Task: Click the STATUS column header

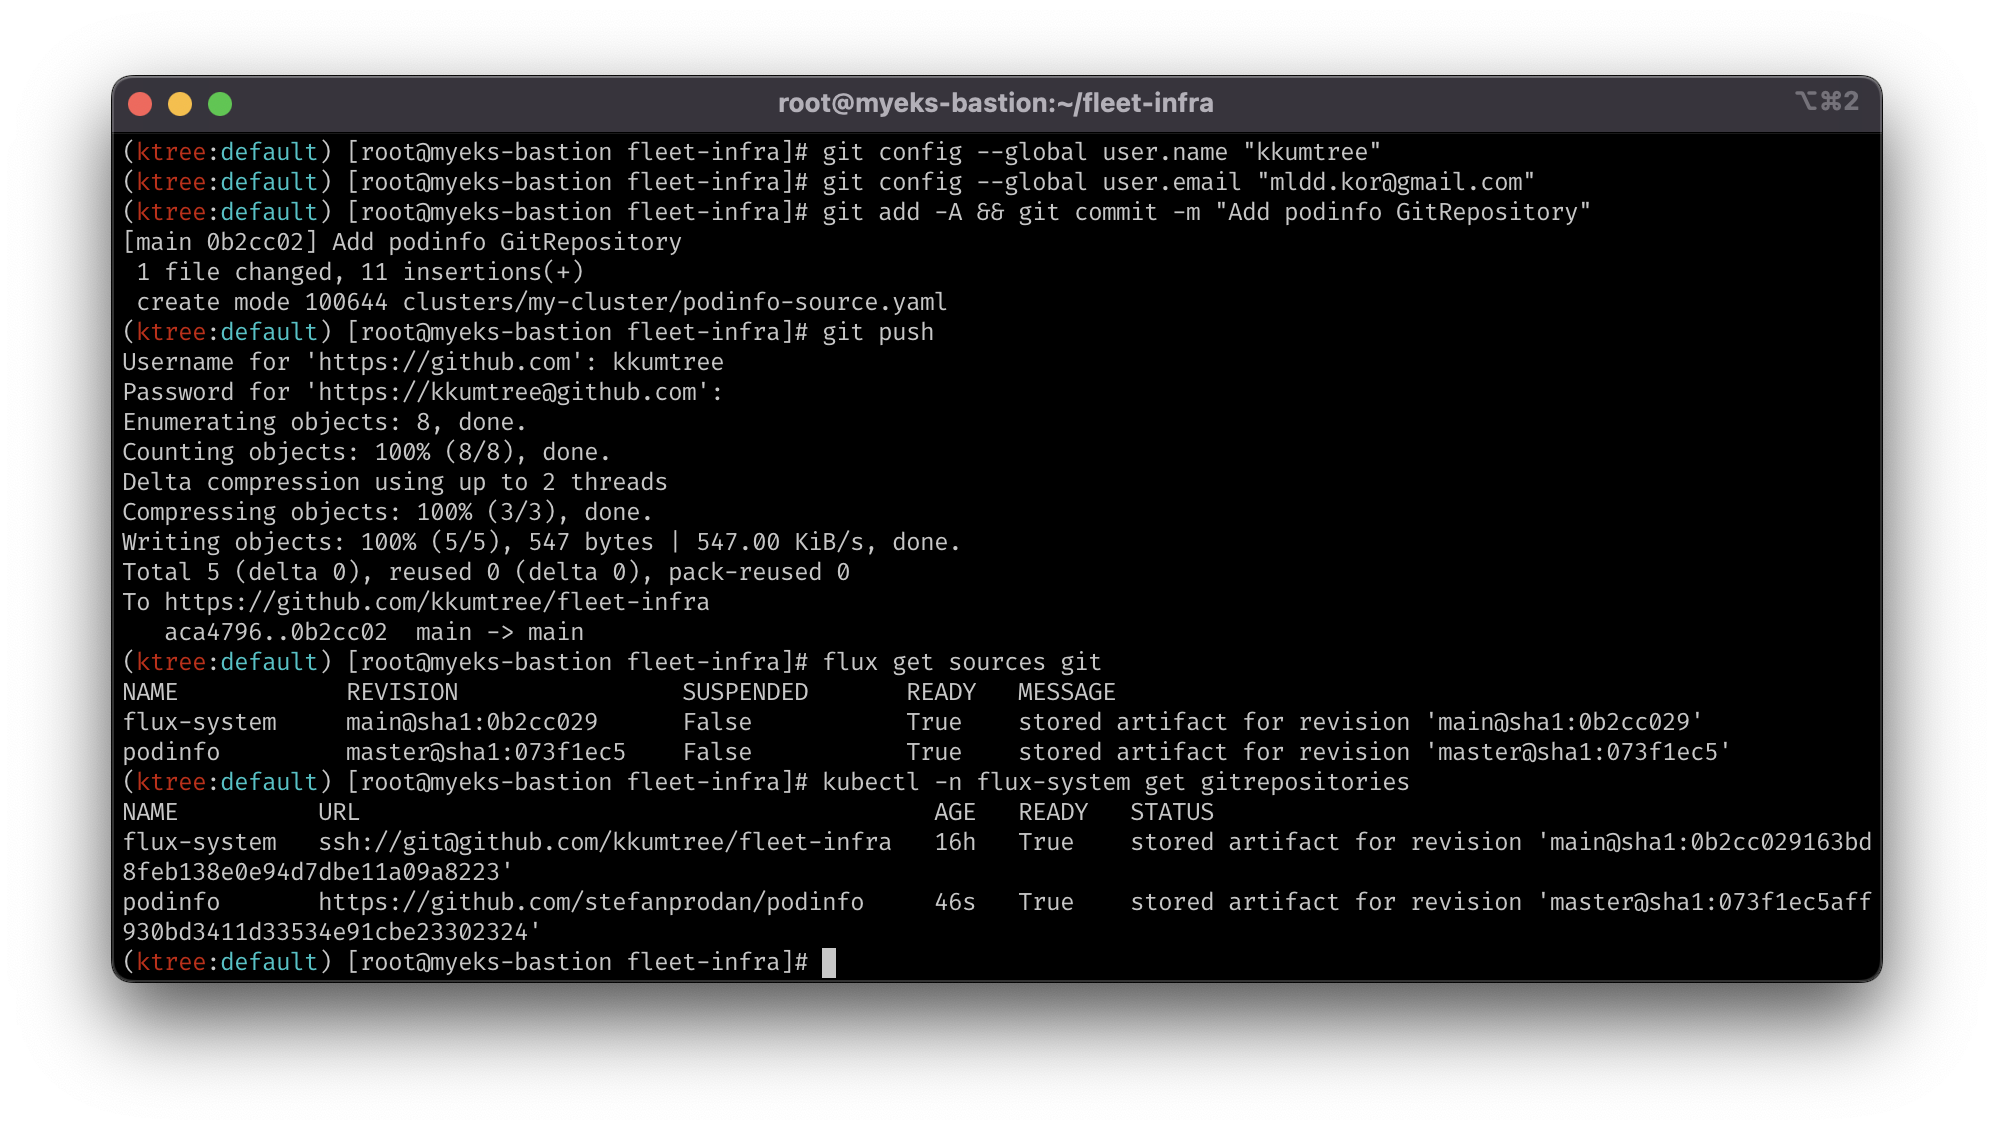Action: 1172,812
